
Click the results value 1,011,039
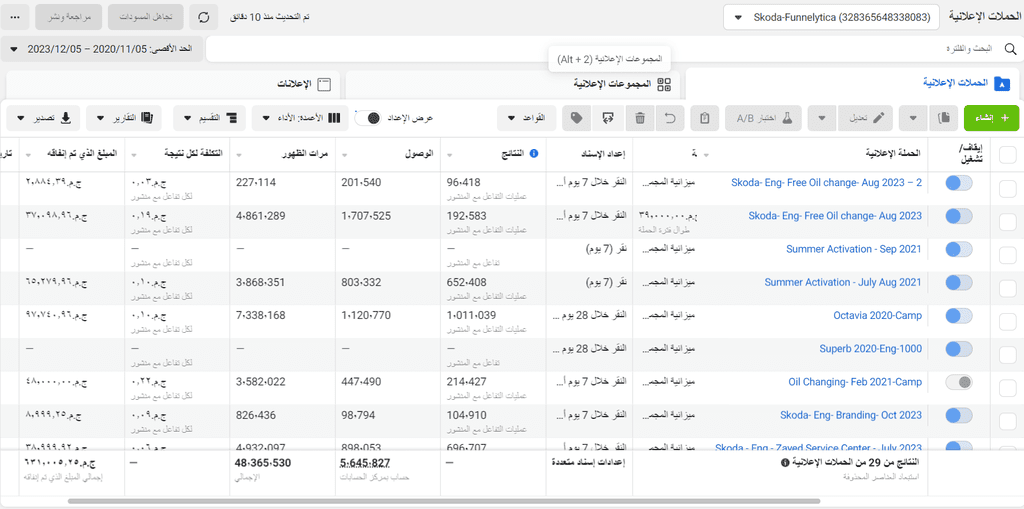(472, 316)
